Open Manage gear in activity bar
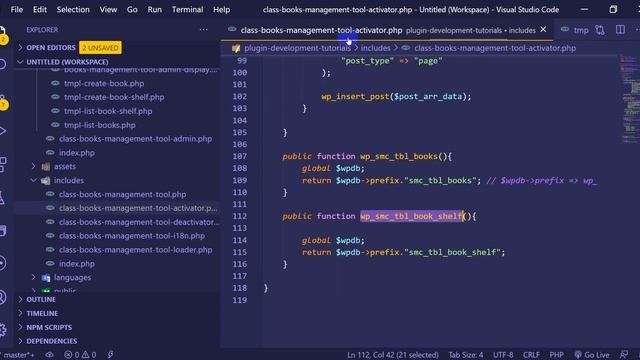 [2, 329]
